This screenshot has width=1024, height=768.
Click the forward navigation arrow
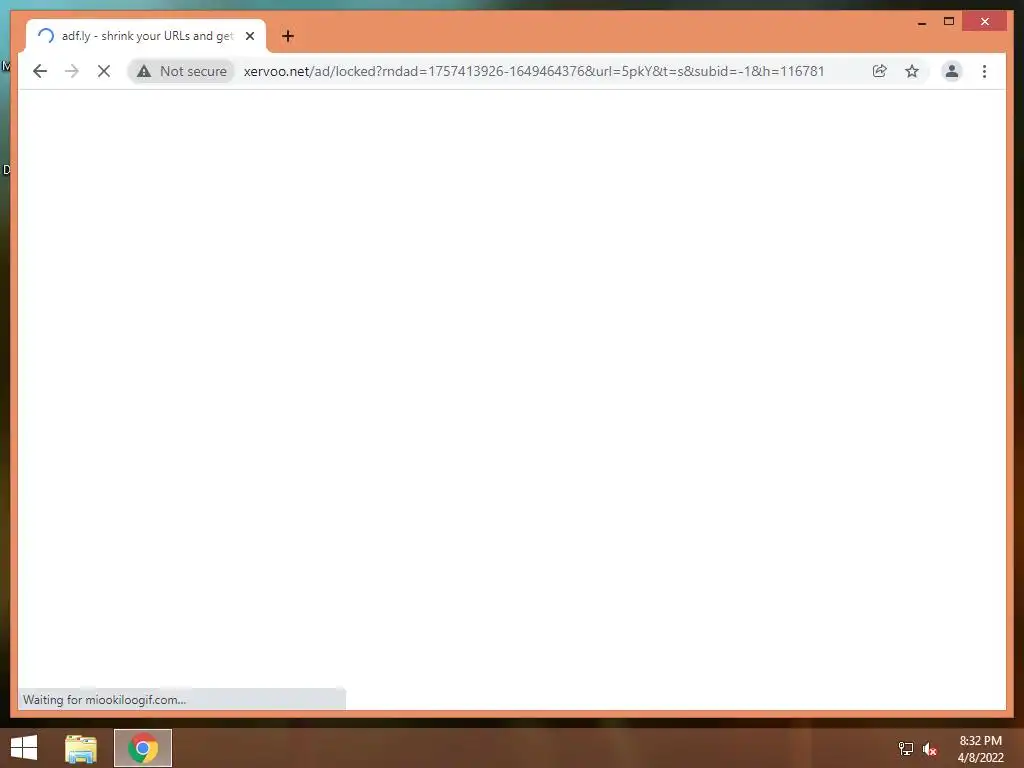coord(72,71)
